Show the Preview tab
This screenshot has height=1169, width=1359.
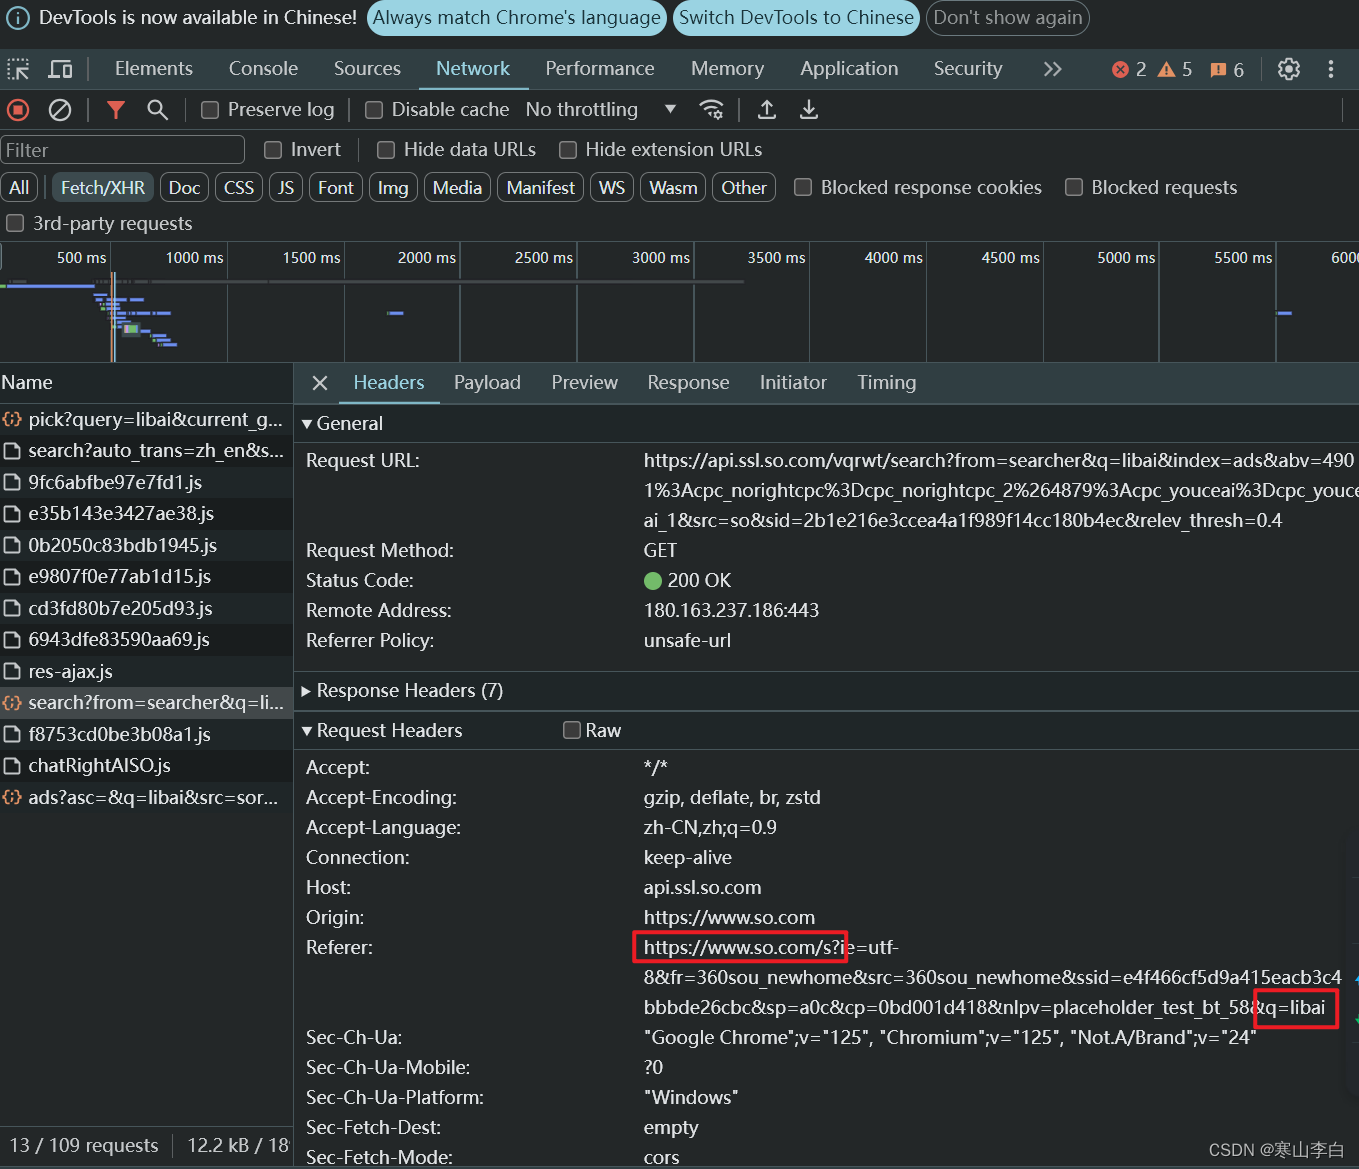tap(585, 383)
